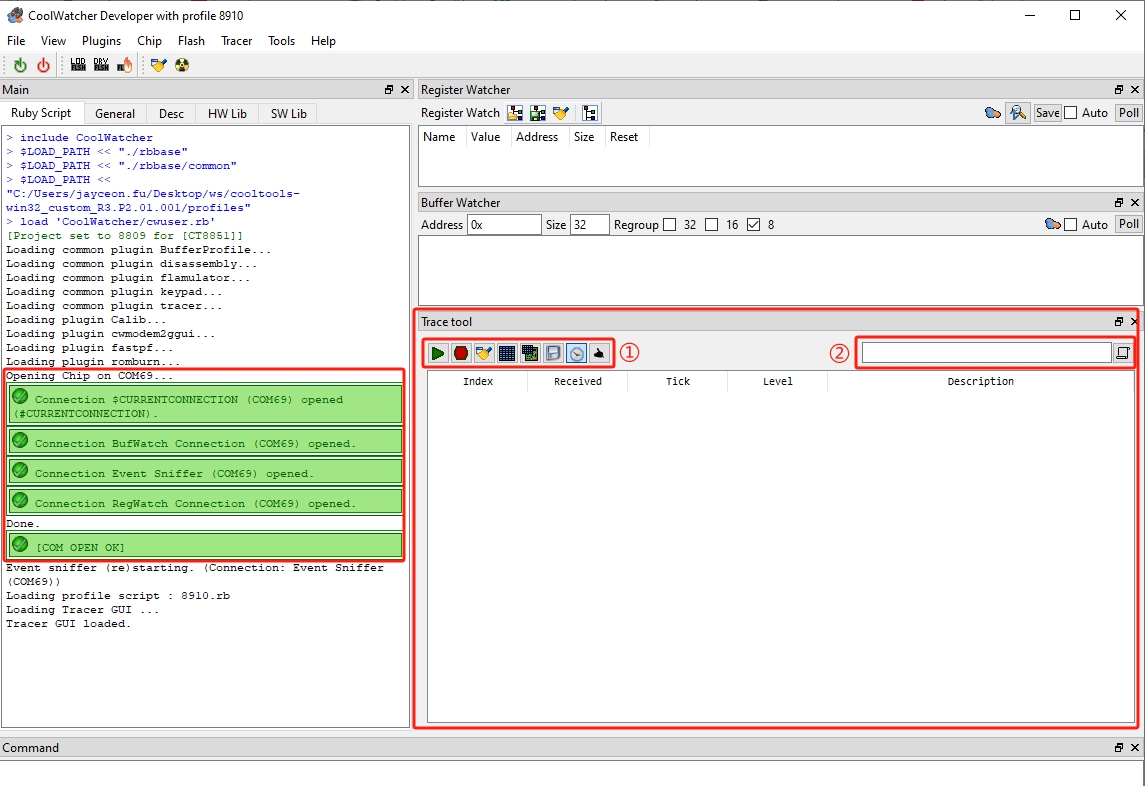The image size is (1145, 786).
Task: Click the Received column header in Trace tool
Action: point(578,381)
